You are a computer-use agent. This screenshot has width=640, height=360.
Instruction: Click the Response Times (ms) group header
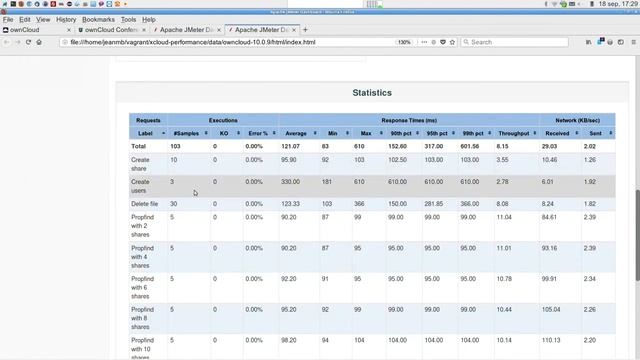[409, 120]
